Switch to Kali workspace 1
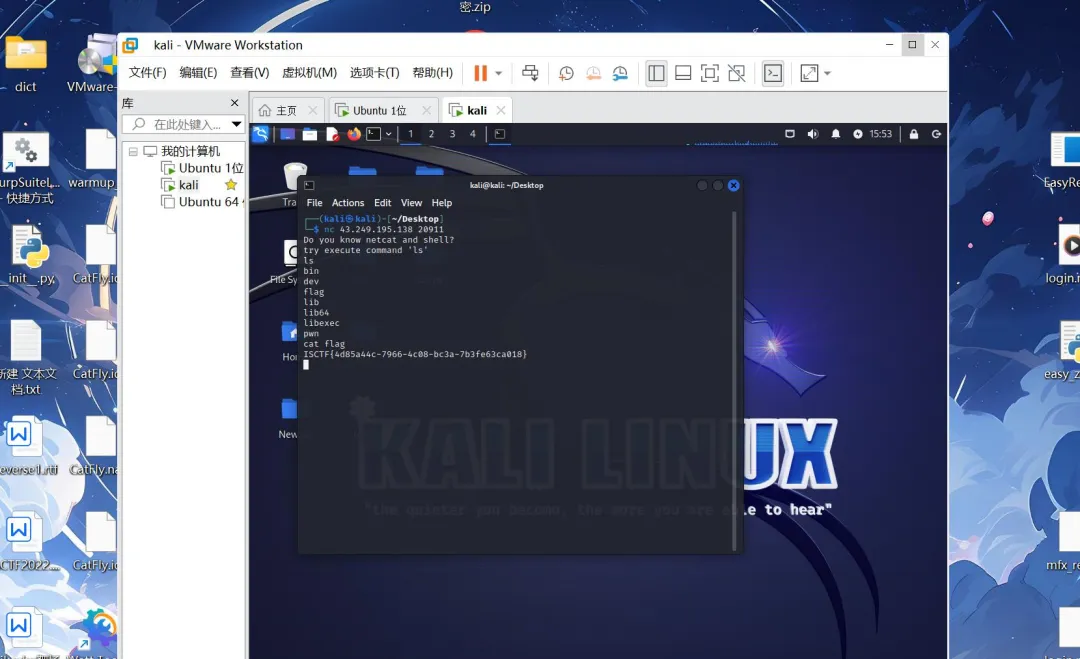This screenshot has width=1080, height=659. 411,134
